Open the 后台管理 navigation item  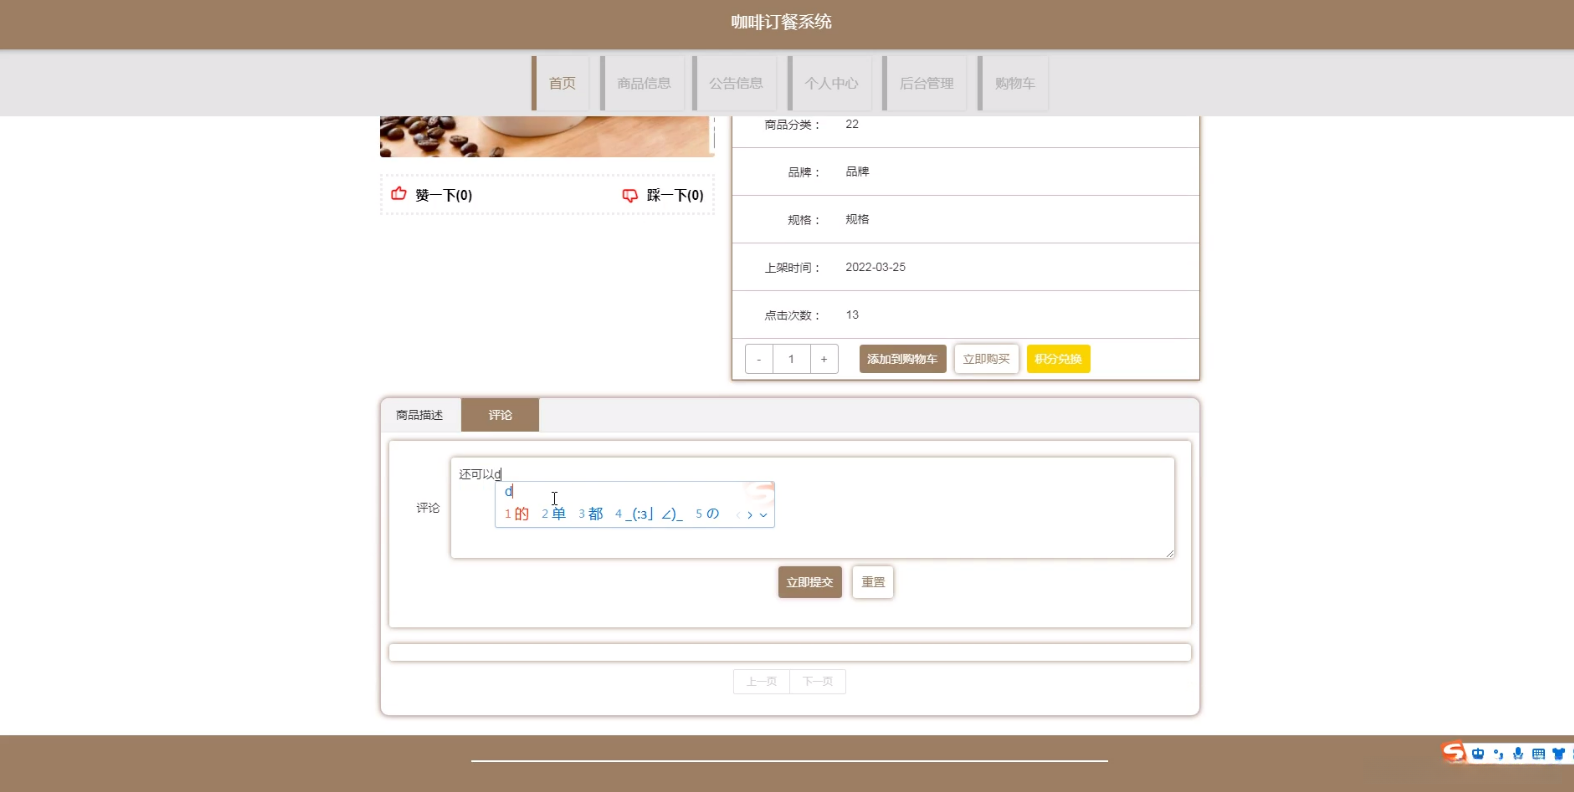pos(926,83)
